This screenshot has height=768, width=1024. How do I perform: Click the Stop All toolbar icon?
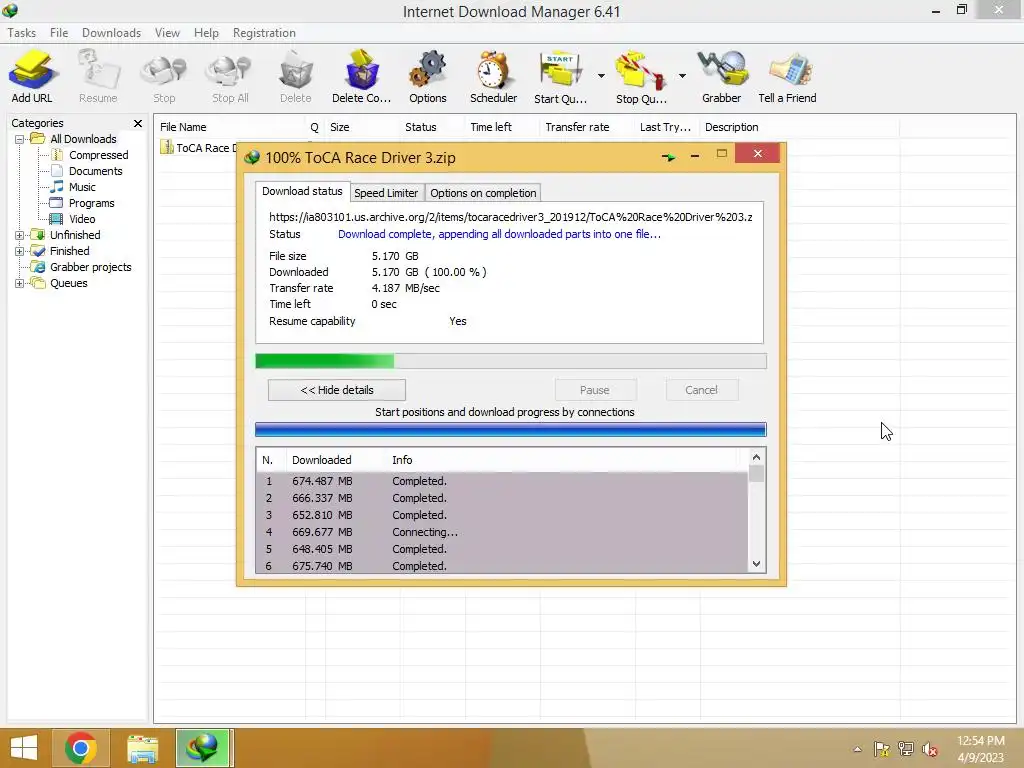tap(230, 76)
